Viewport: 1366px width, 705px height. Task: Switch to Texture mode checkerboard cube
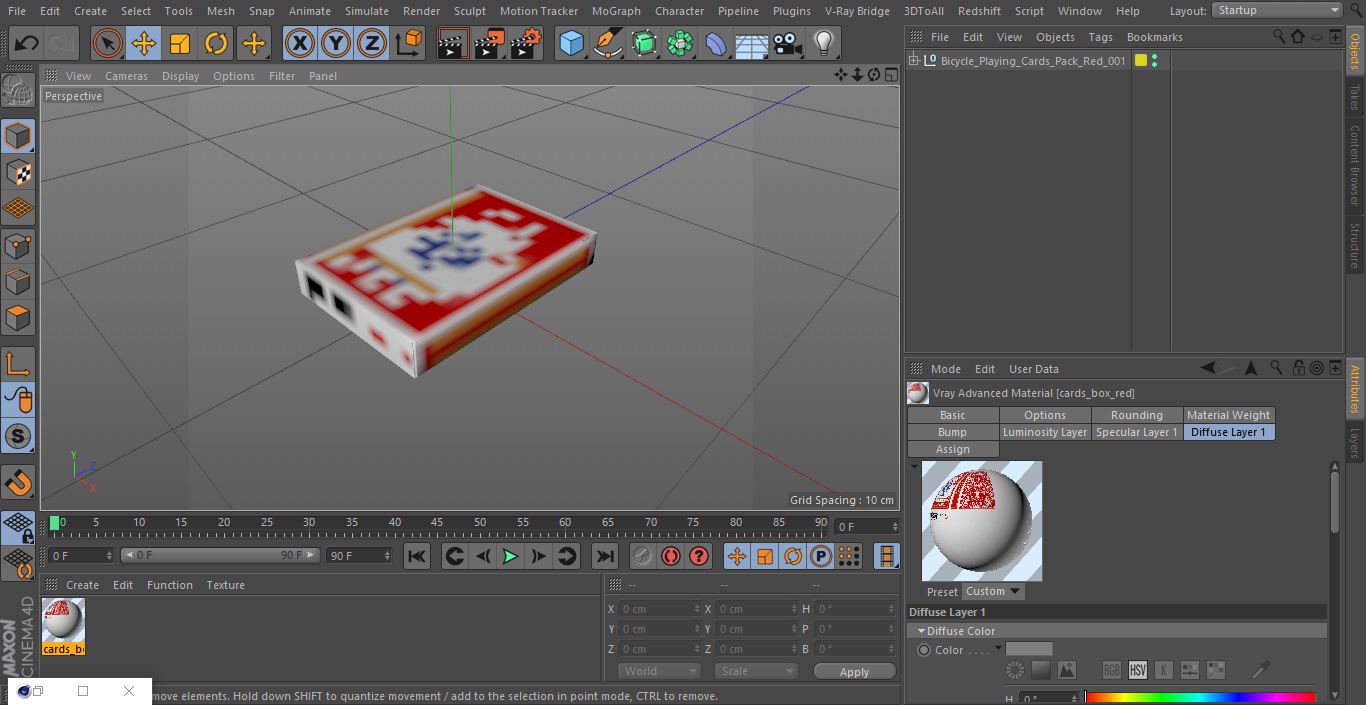(18, 172)
